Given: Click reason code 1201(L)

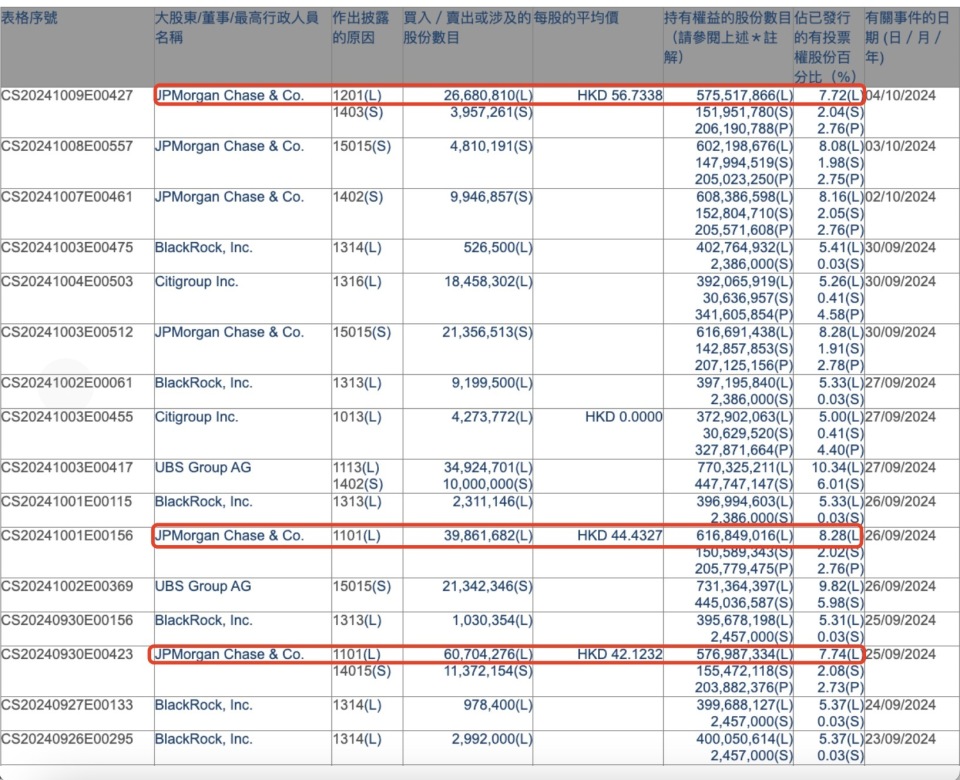Looking at the screenshot, I should click(x=357, y=96).
